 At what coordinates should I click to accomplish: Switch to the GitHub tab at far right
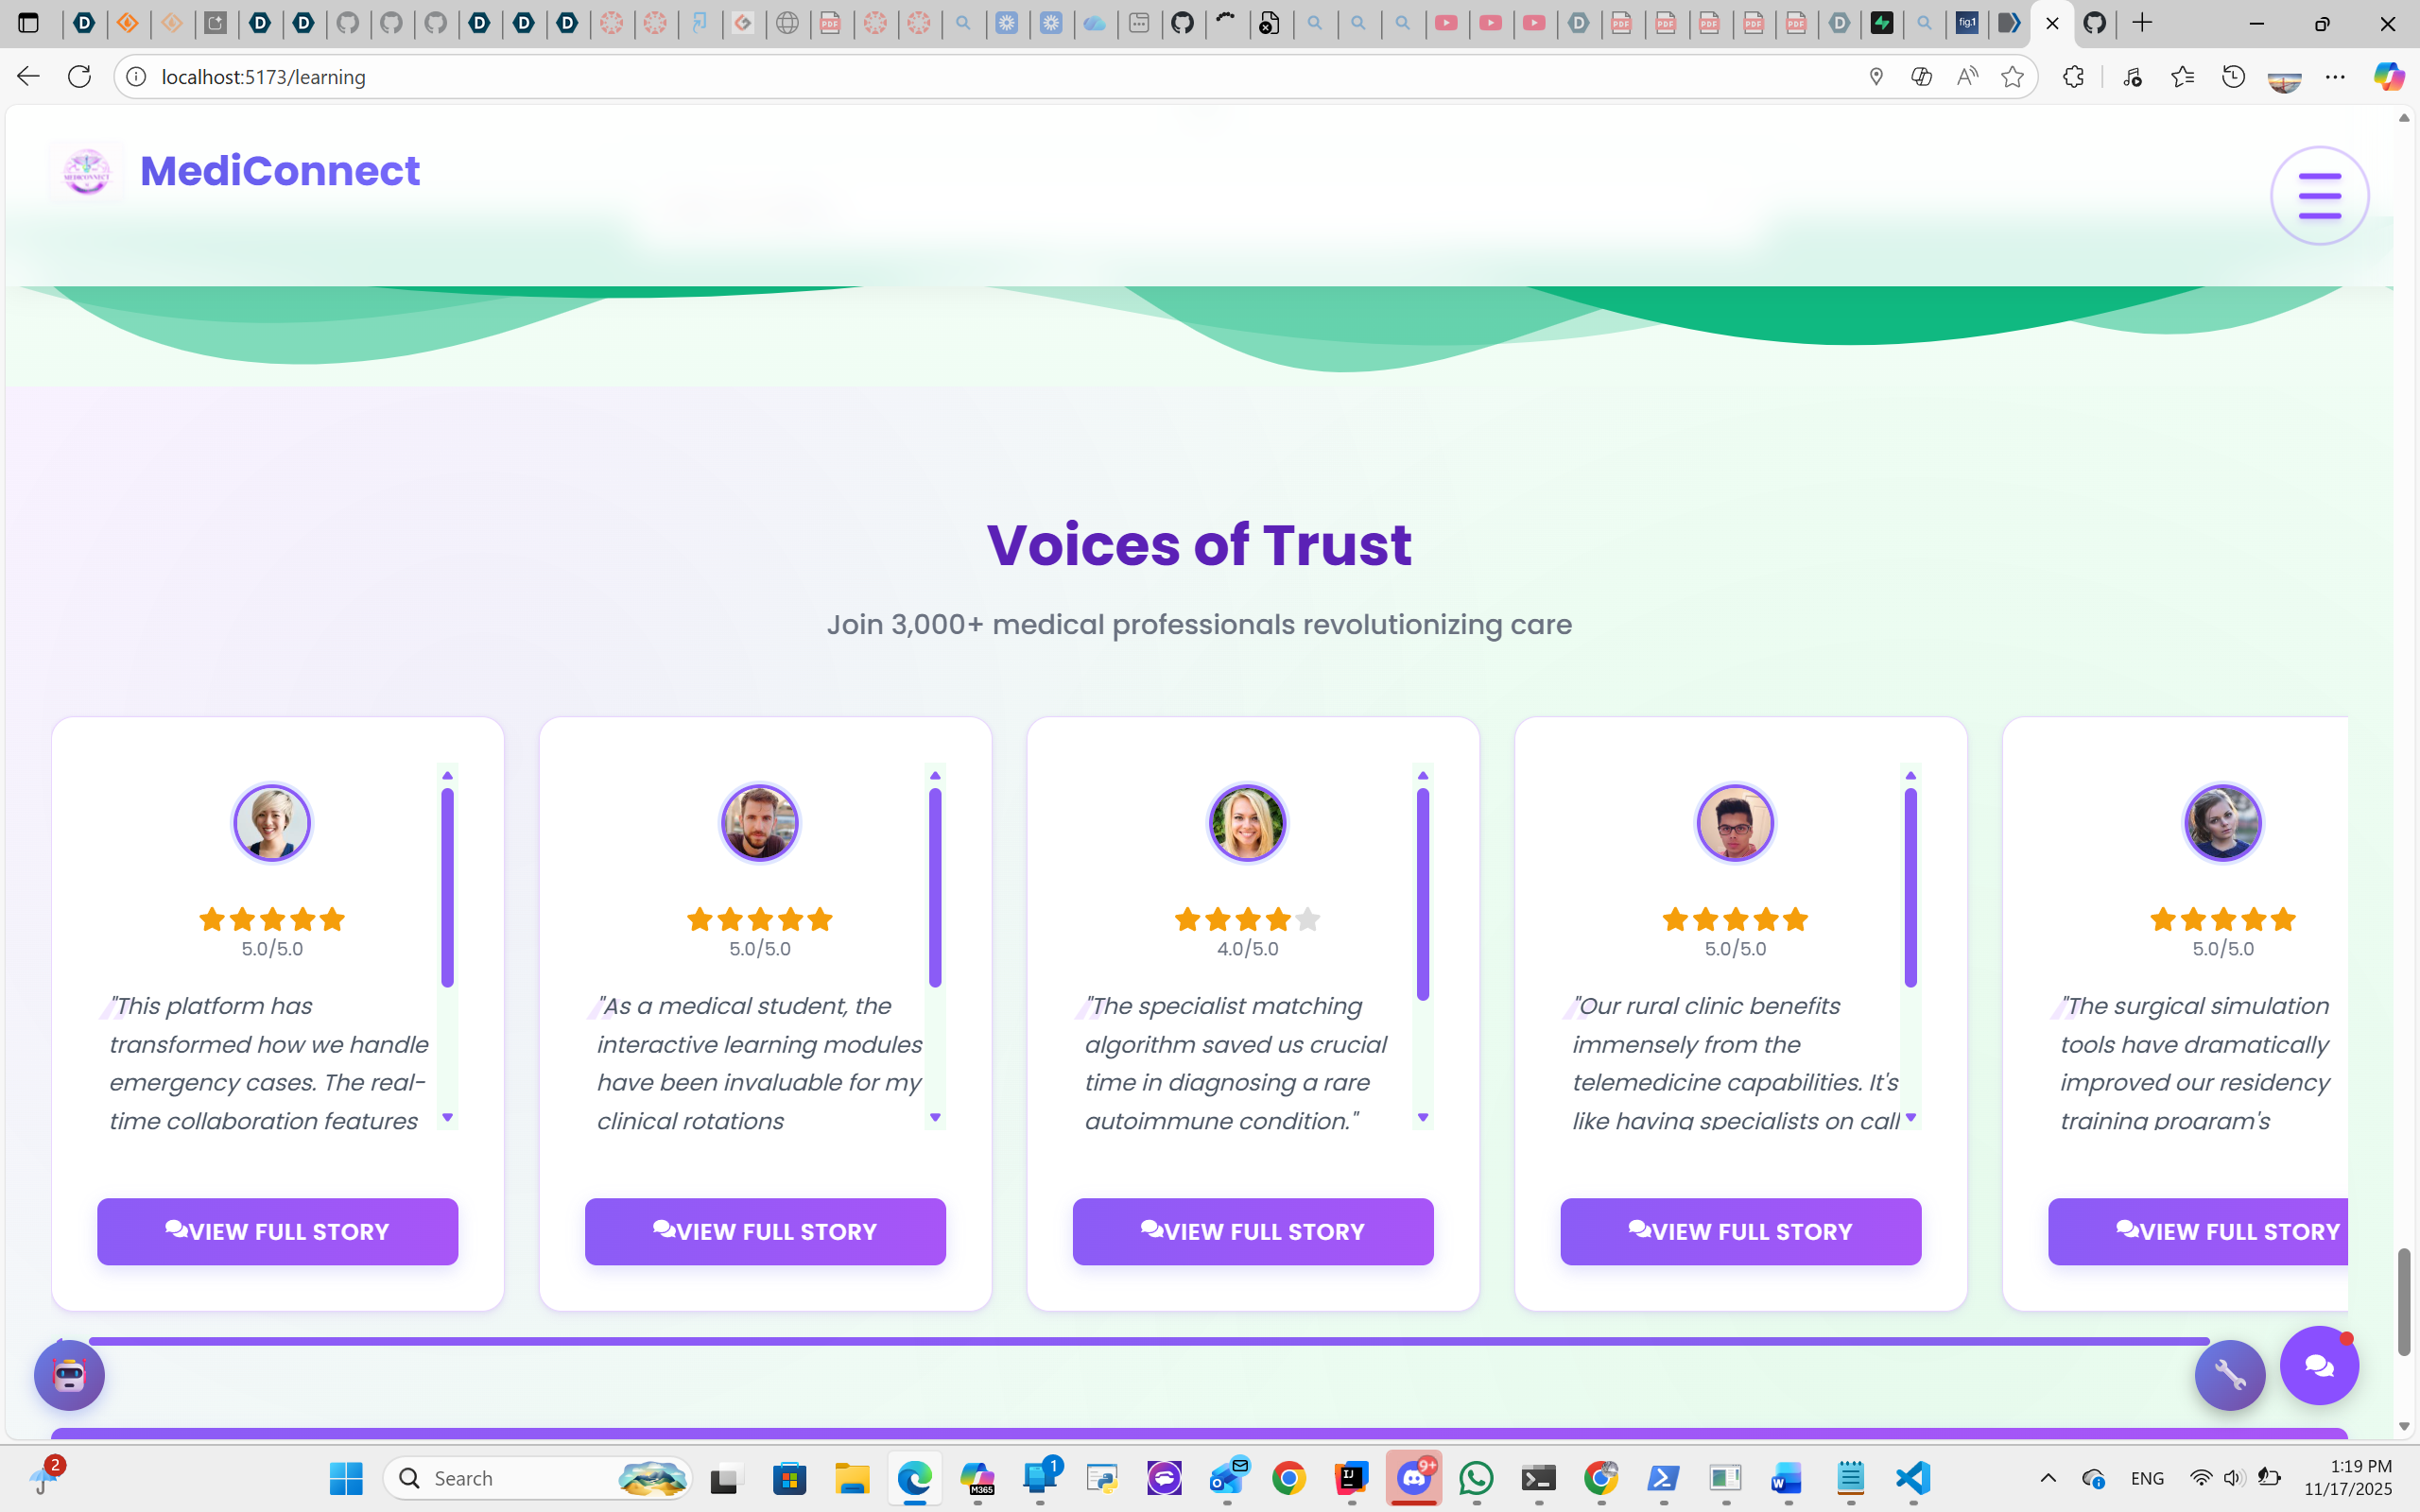click(x=2095, y=23)
